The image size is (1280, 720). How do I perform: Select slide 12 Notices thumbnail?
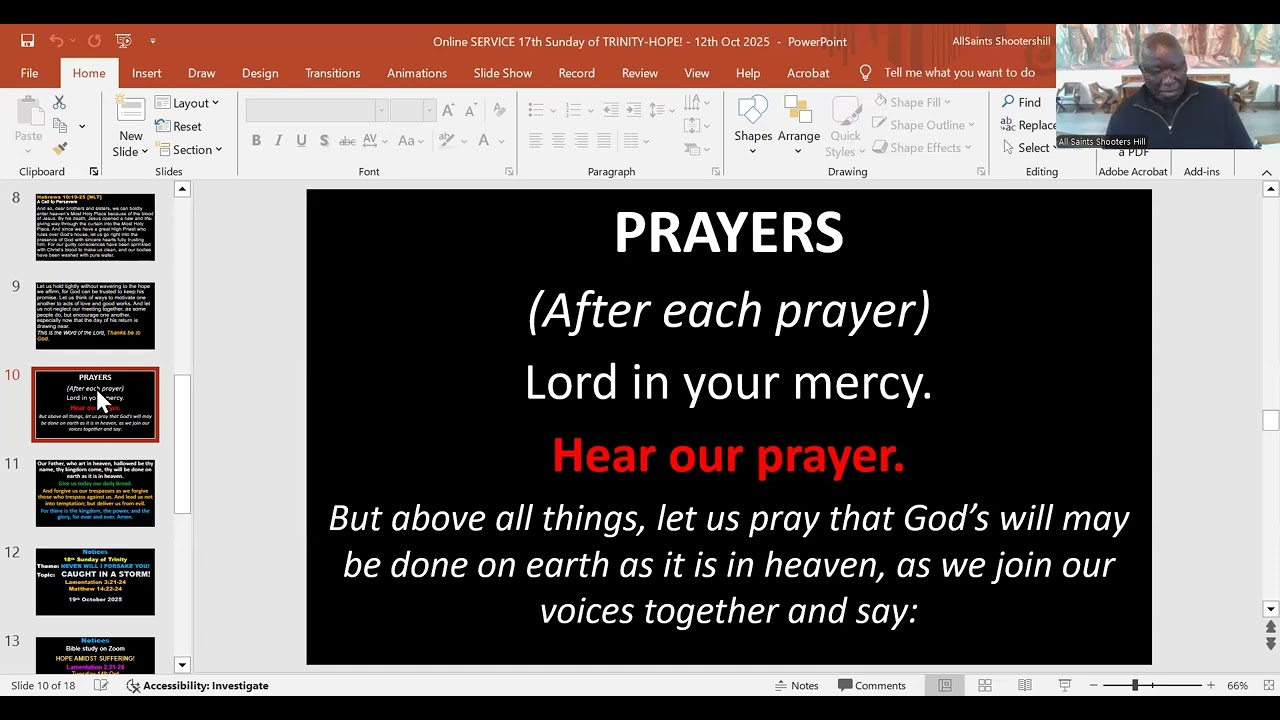tap(95, 582)
